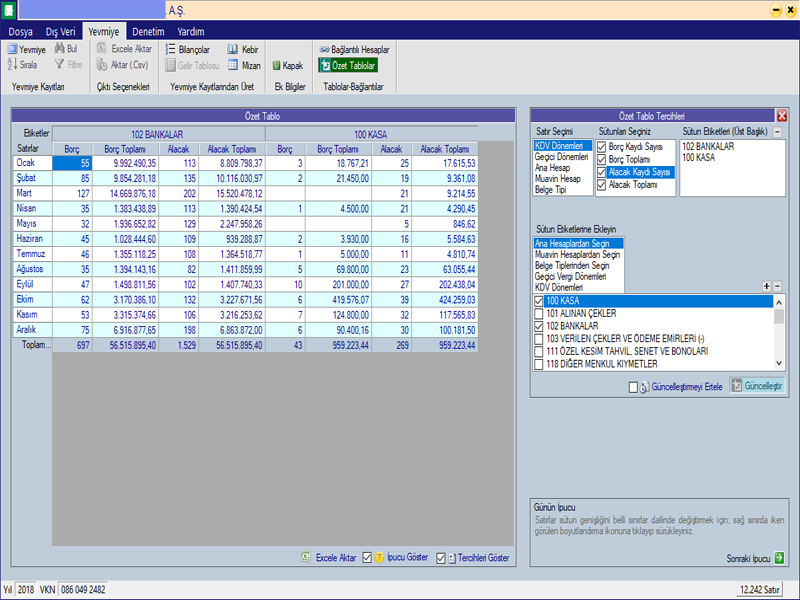
Task: Click the Özet Tablolar ribbon button
Action: [x=348, y=65]
